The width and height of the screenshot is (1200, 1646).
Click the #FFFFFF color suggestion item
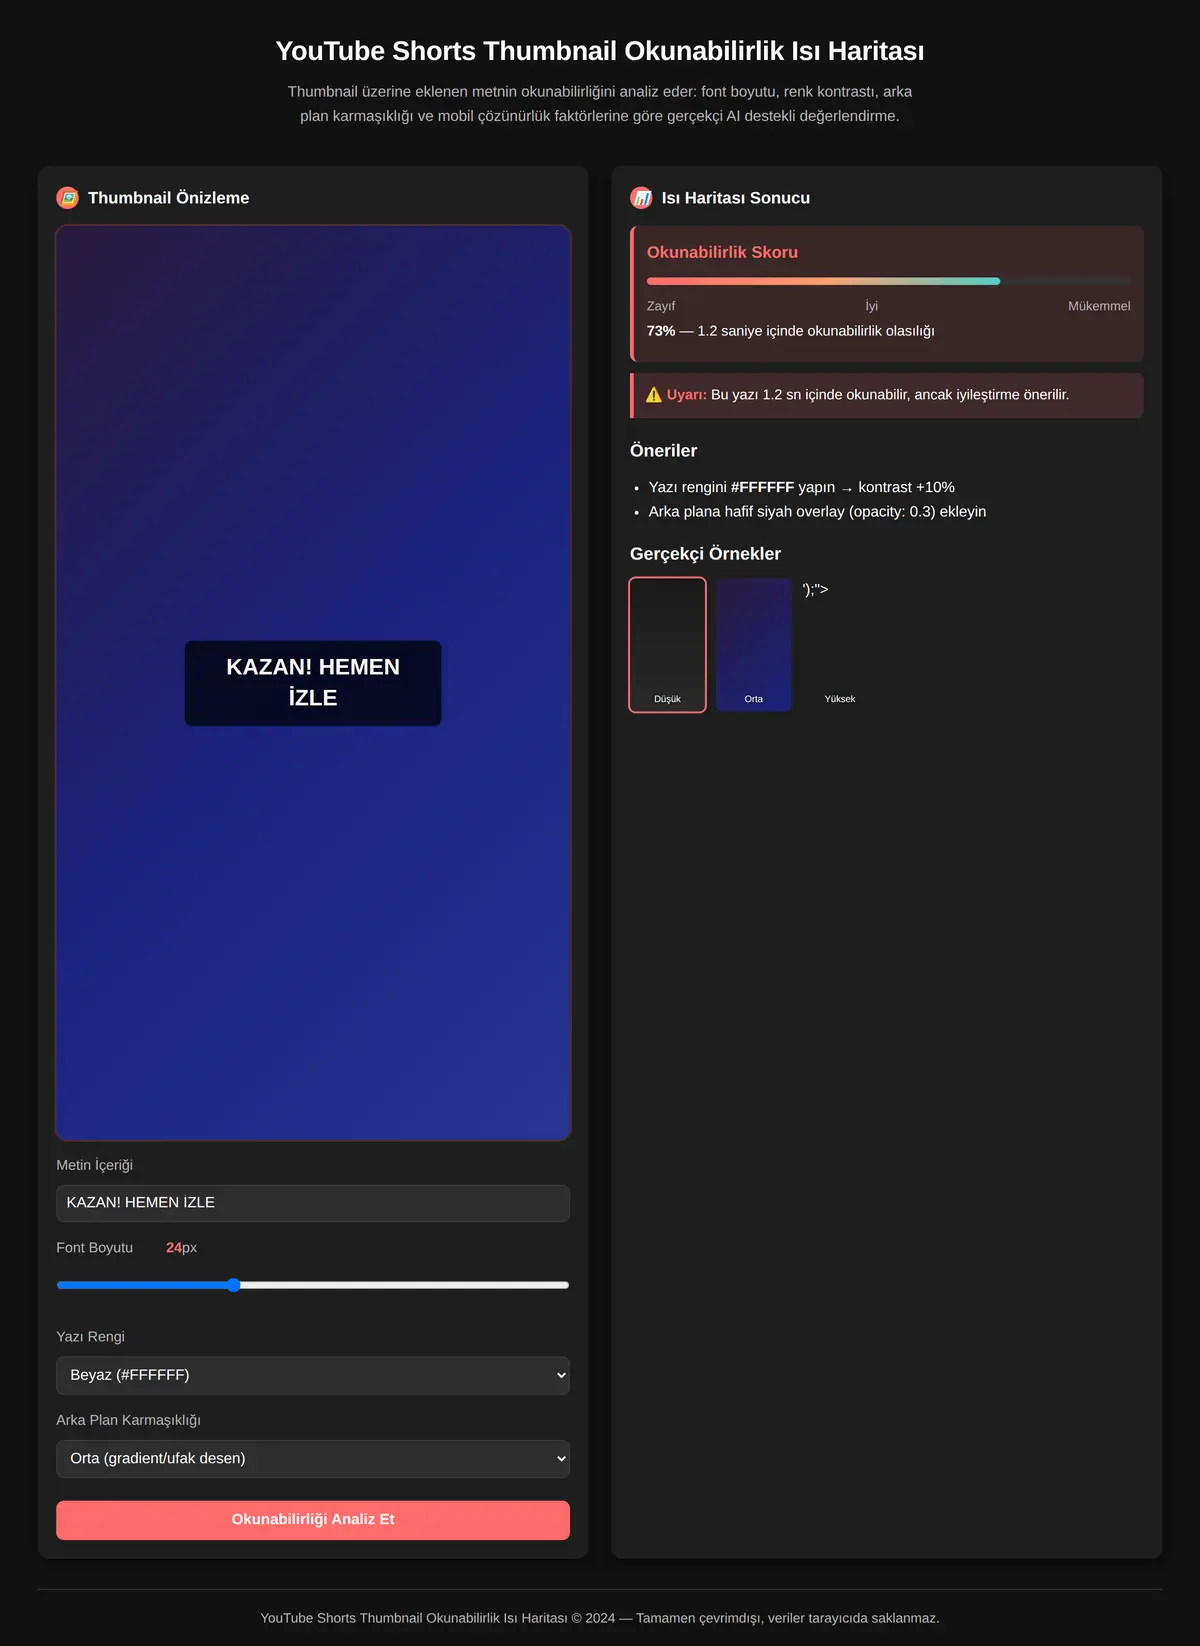802,488
